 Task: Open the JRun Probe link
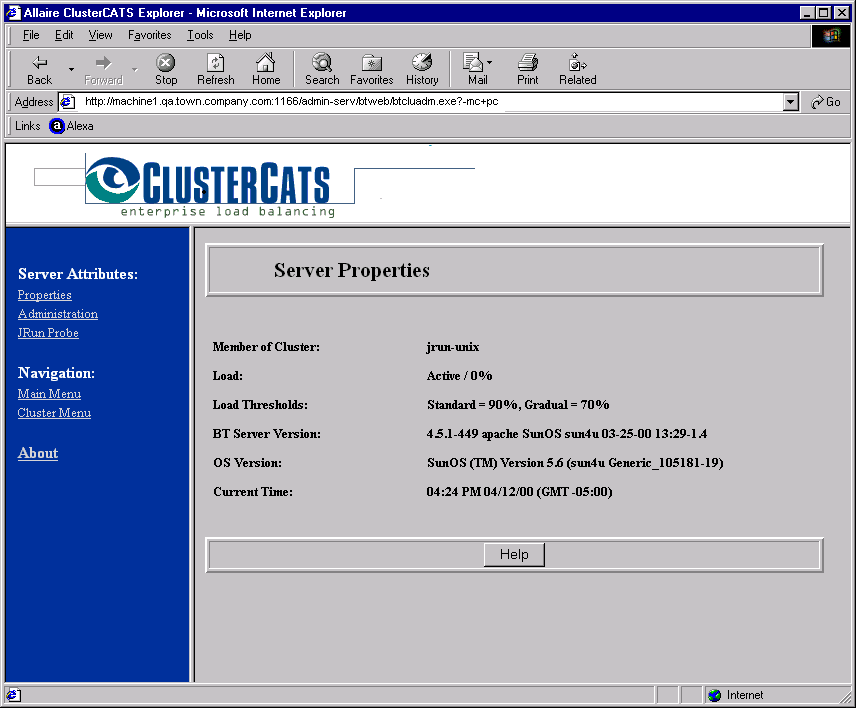[48, 333]
